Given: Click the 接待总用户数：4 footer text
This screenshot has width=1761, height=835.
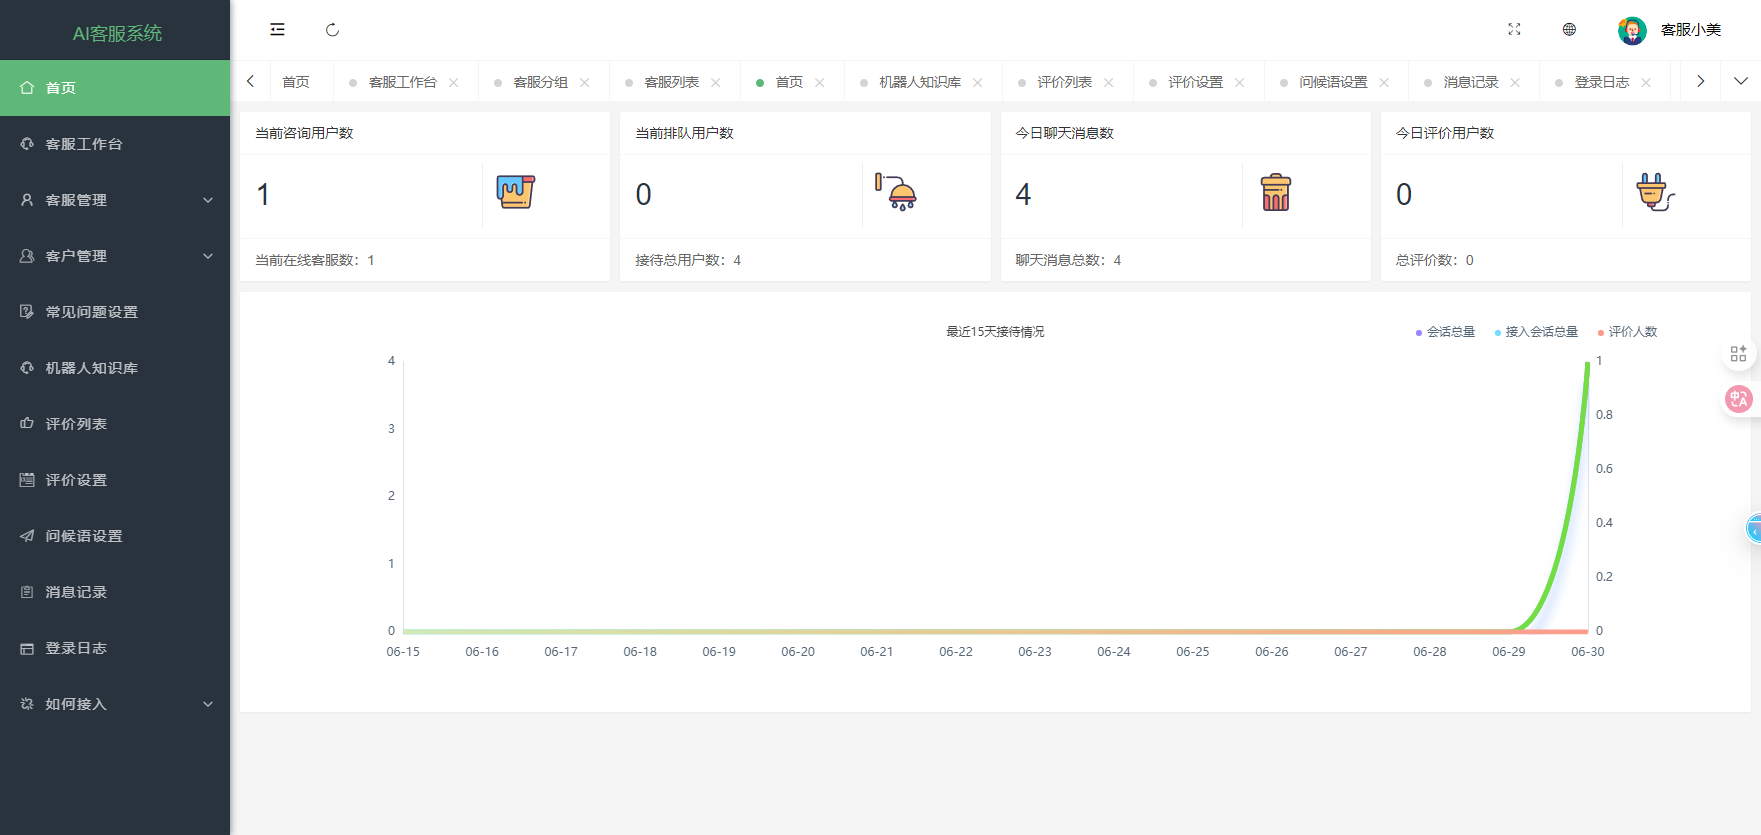Looking at the screenshot, I should point(688,260).
